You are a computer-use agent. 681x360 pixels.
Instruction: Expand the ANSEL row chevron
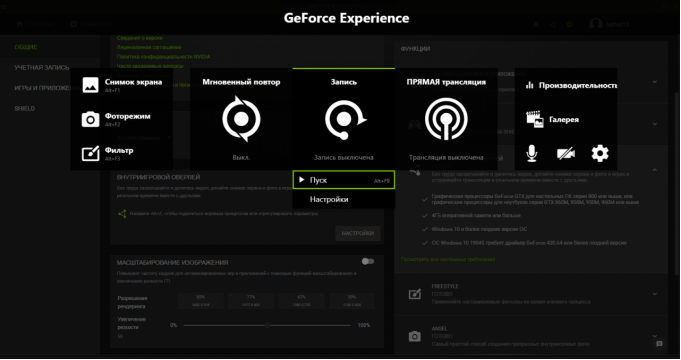pos(655,336)
